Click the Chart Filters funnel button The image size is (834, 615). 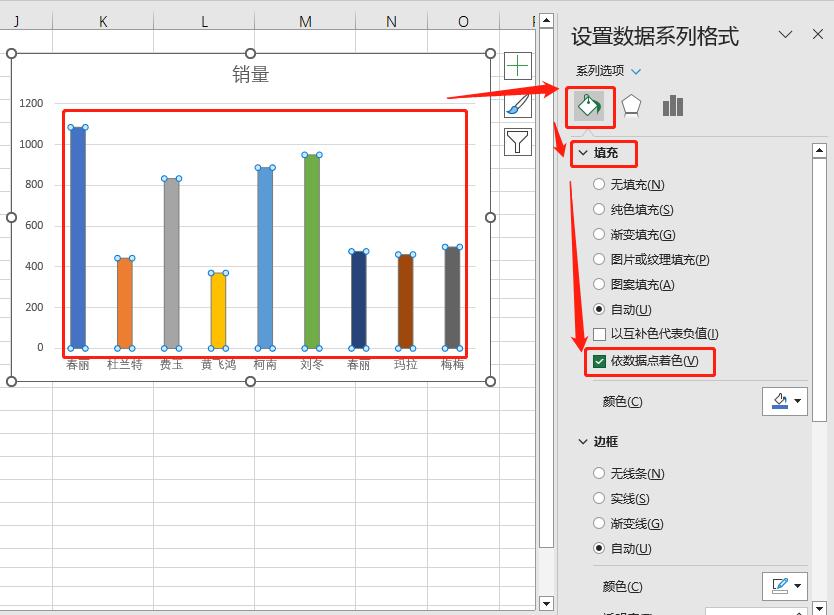coord(518,142)
